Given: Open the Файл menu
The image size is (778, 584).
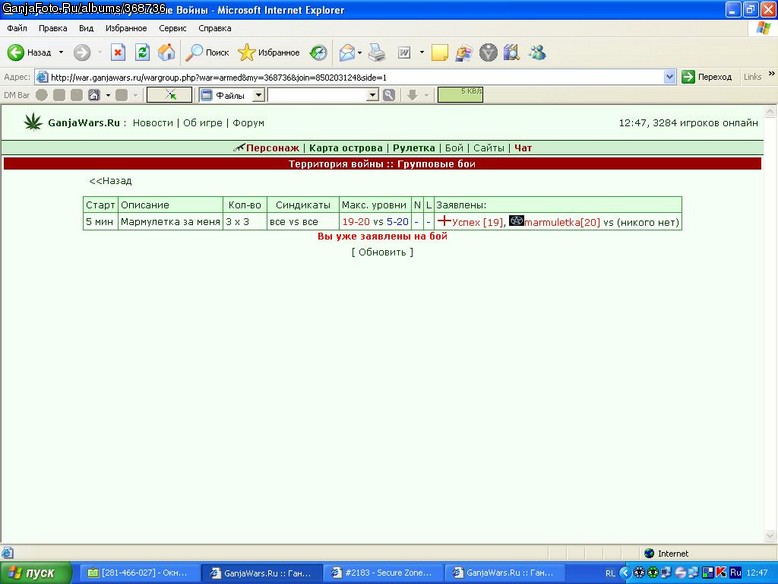Looking at the screenshot, I should coord(17,28).
